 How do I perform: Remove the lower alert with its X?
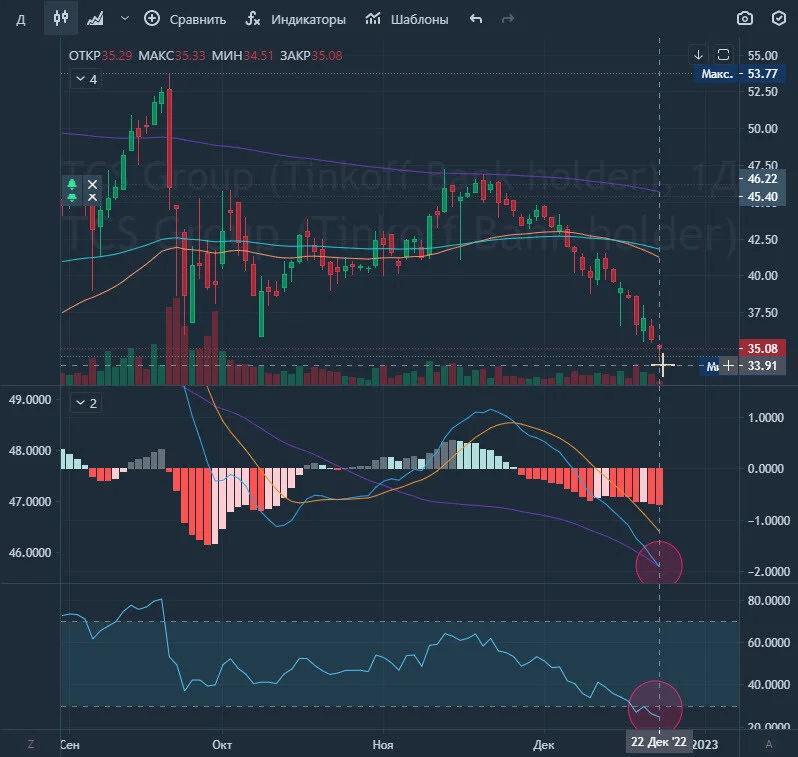coord(92,198)
